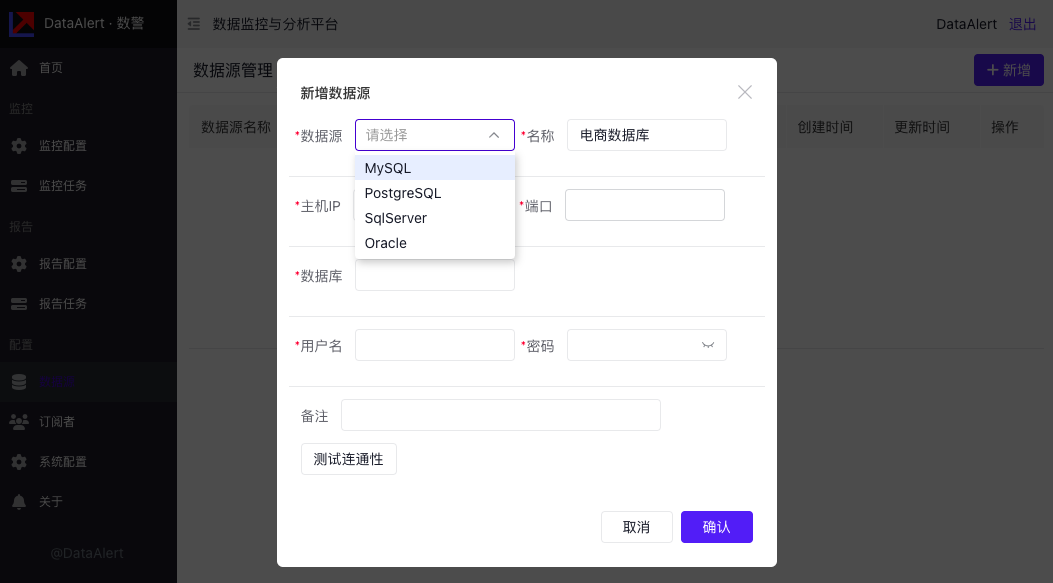Open the 数据源 dropdown chevron

[x=494, y=134]
